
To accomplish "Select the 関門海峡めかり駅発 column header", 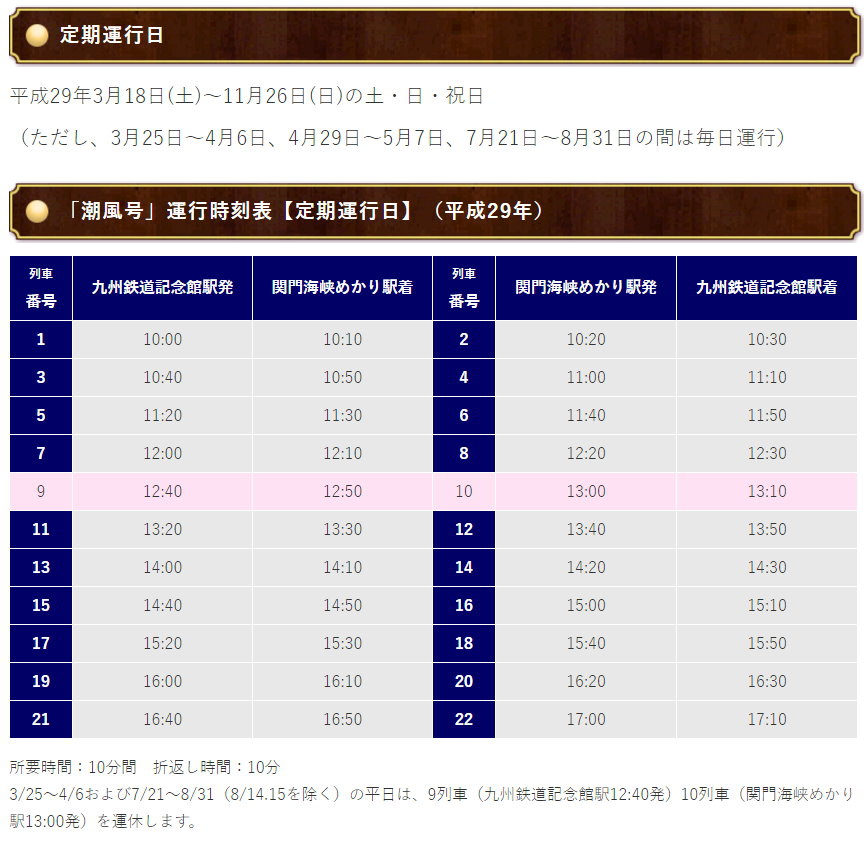I will 586,287.
